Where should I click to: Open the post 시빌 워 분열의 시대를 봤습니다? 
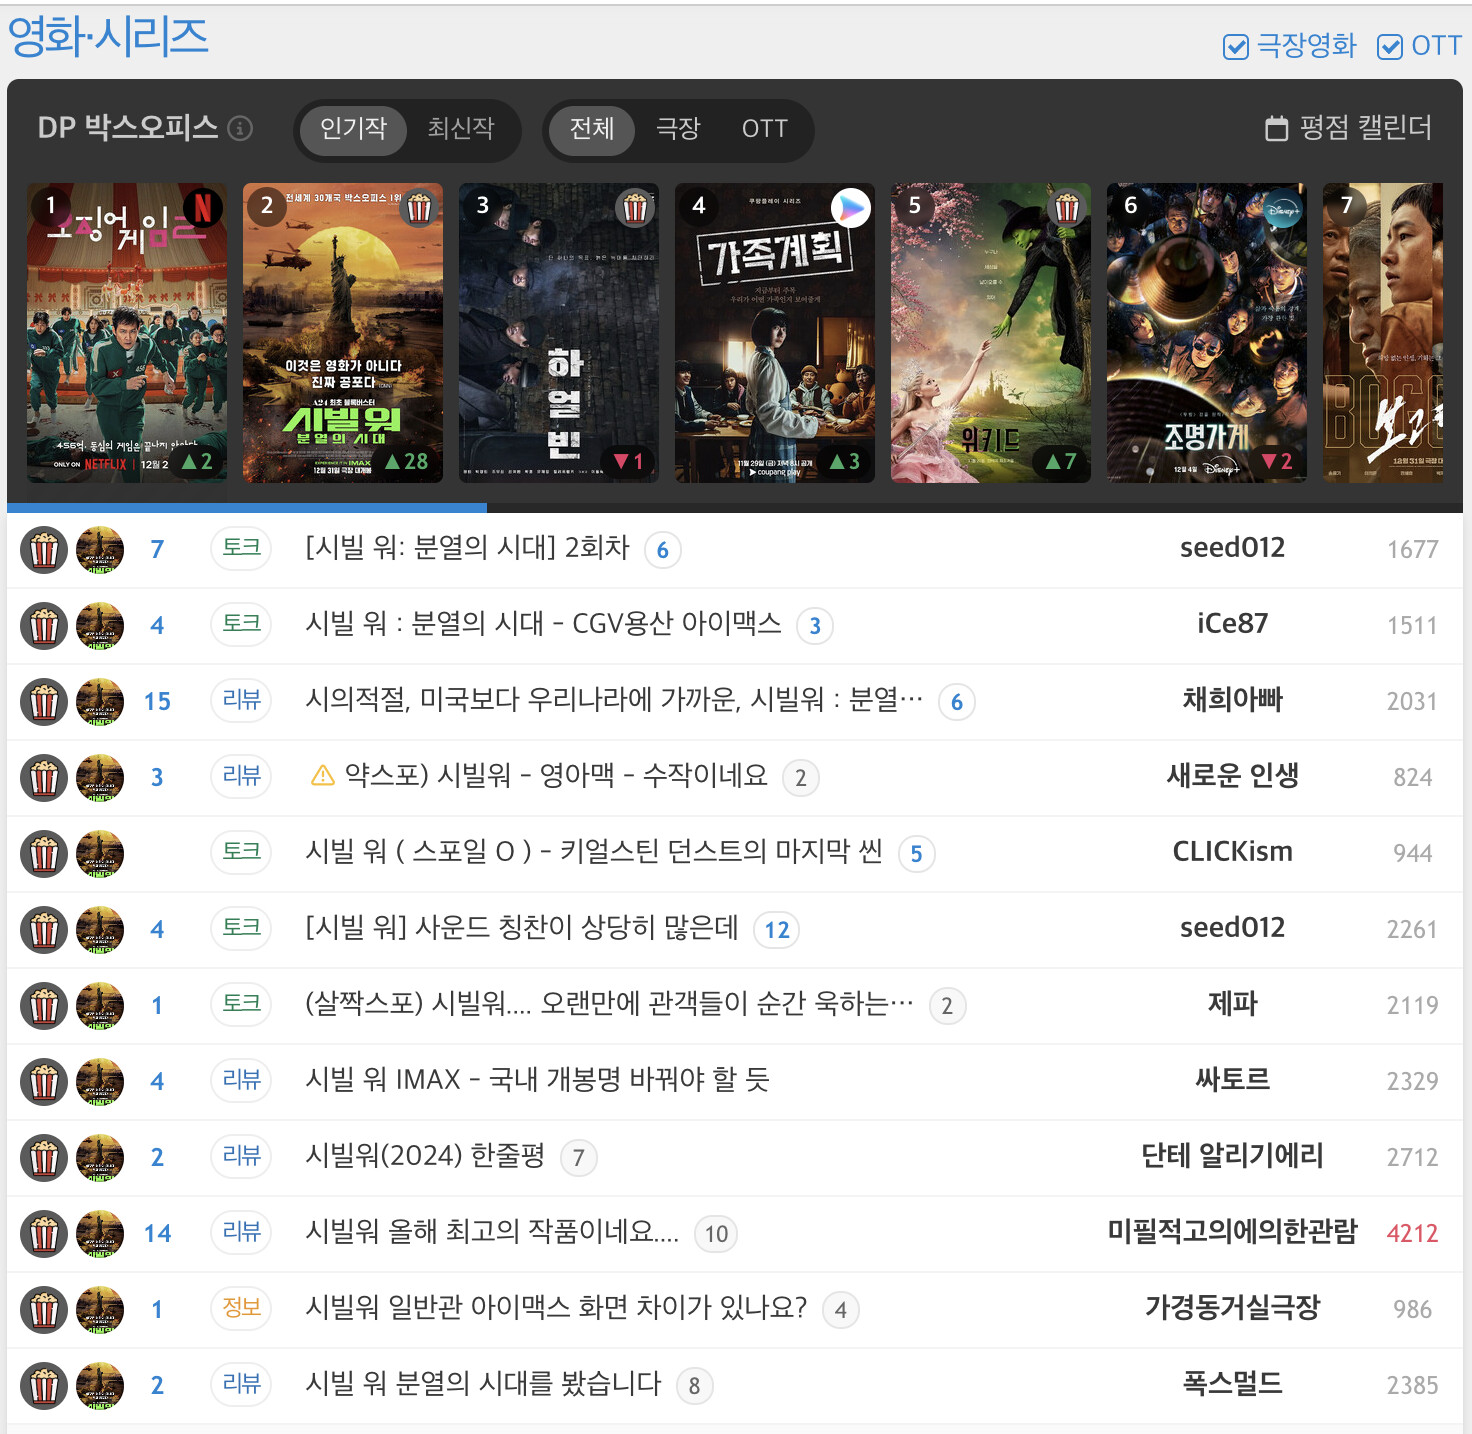pos(484,1384)
